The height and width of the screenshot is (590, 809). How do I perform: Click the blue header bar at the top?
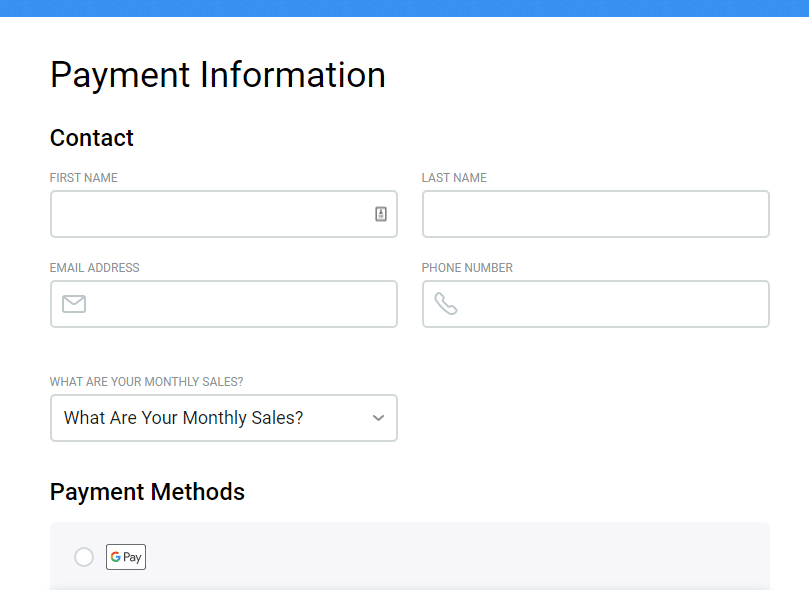tap(404, 8)
